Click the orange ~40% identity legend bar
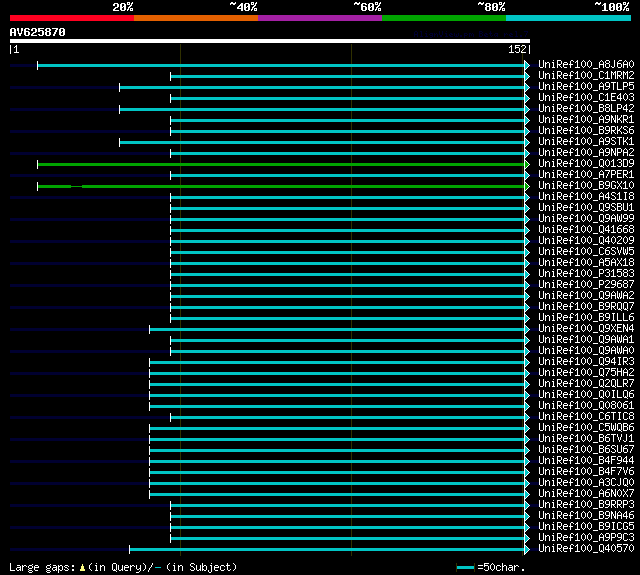The image size is (640, 575). tap(196, 18)
